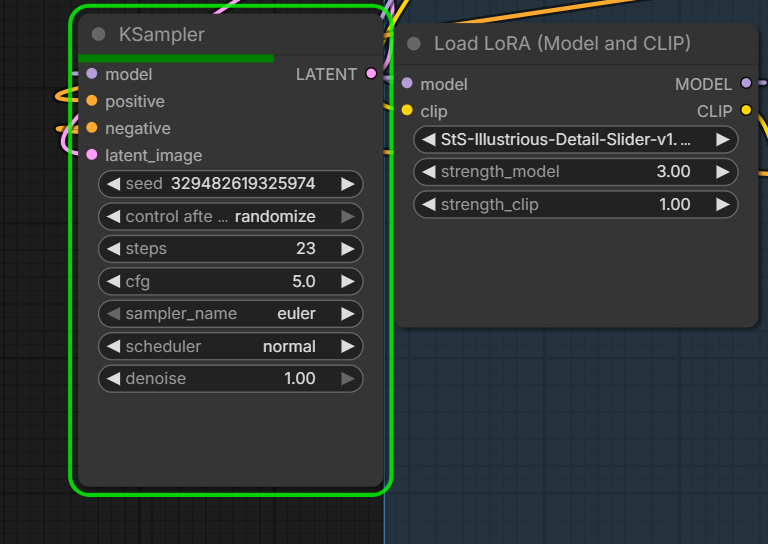Open the scheduler normal dropdown
768x544 pixels.
pyautogui.click(x=231, y=347)
